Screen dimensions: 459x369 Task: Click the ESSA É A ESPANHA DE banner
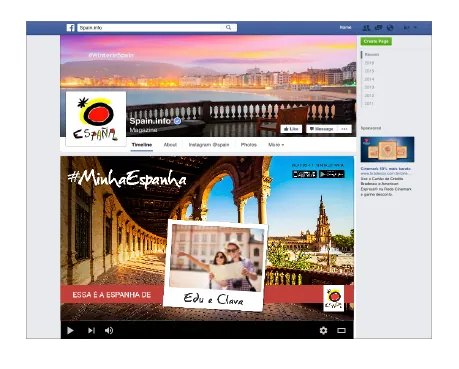point(112,295)
